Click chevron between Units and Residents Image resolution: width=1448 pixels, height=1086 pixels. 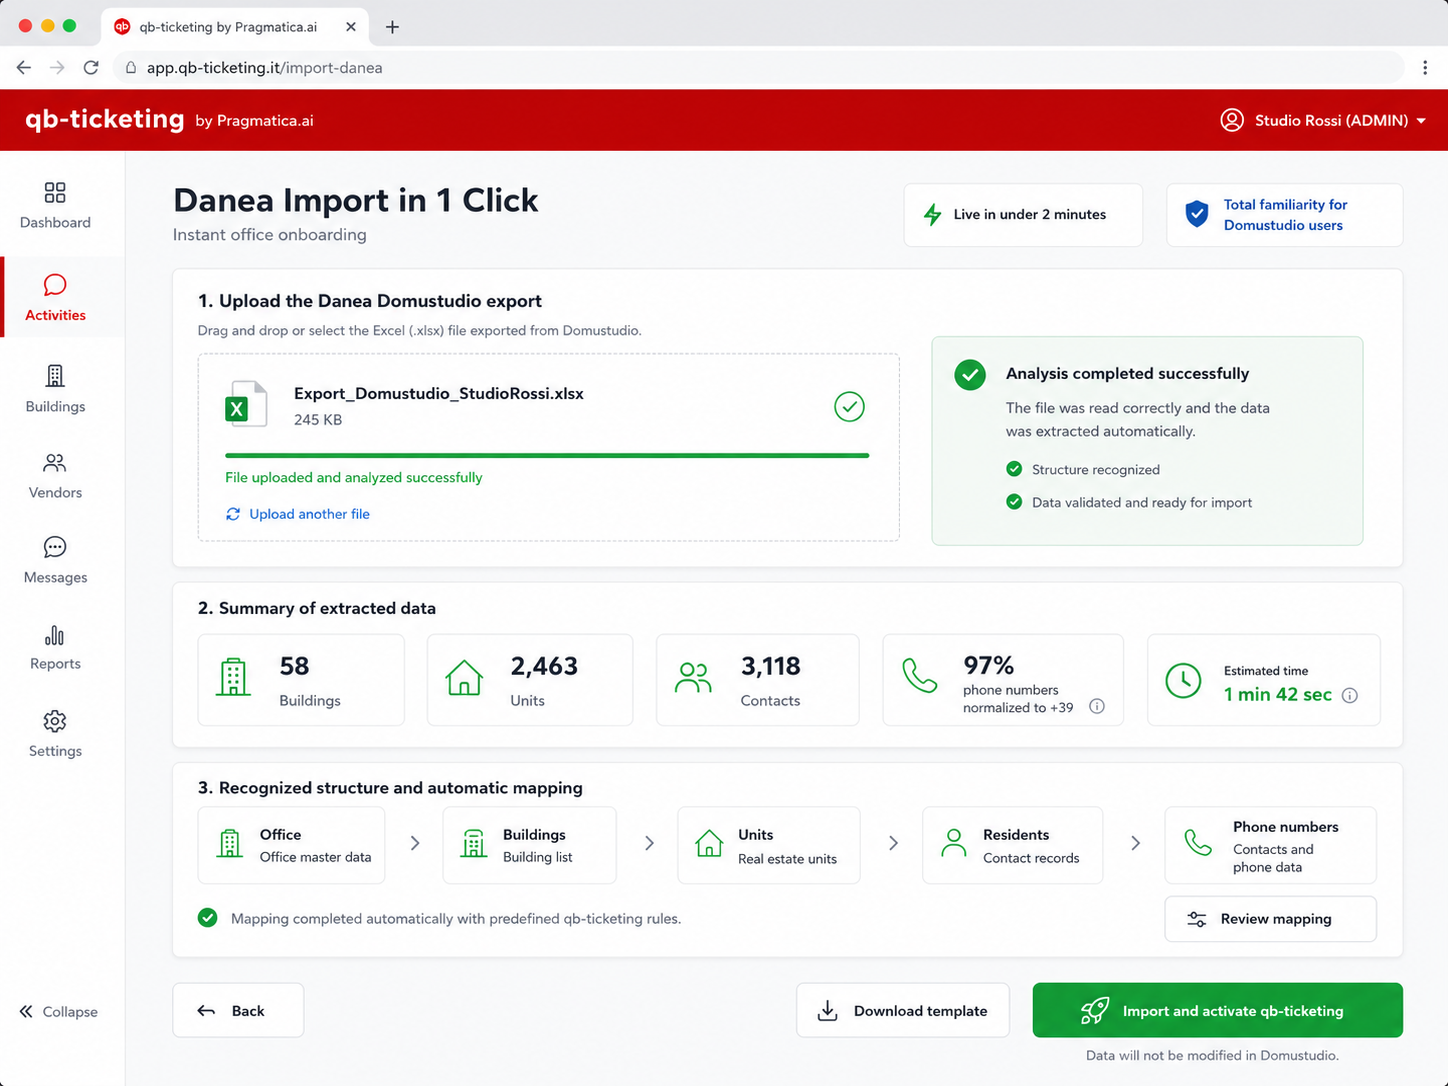coord(893,843)
